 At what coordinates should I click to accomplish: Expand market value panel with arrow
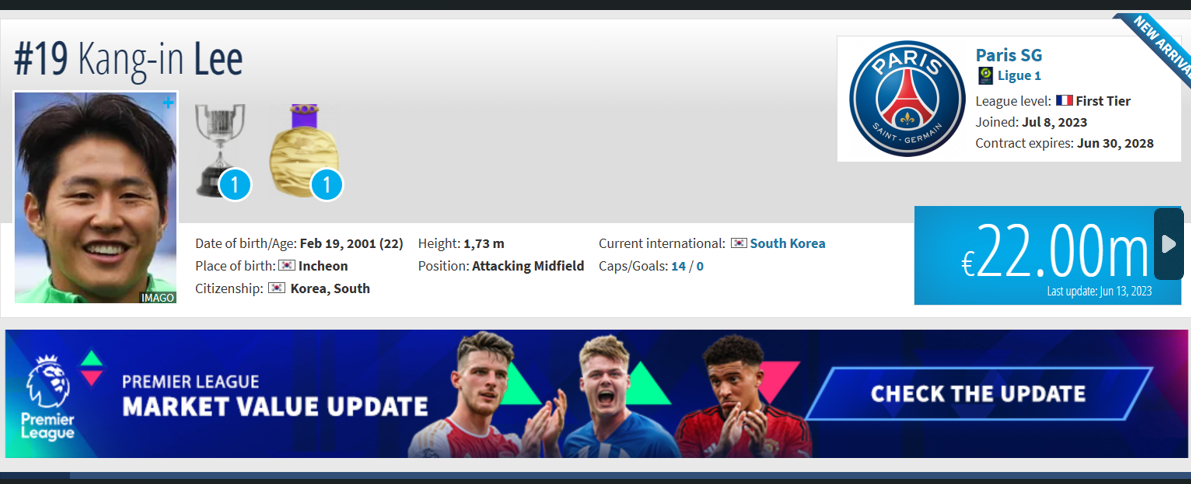1169,244
